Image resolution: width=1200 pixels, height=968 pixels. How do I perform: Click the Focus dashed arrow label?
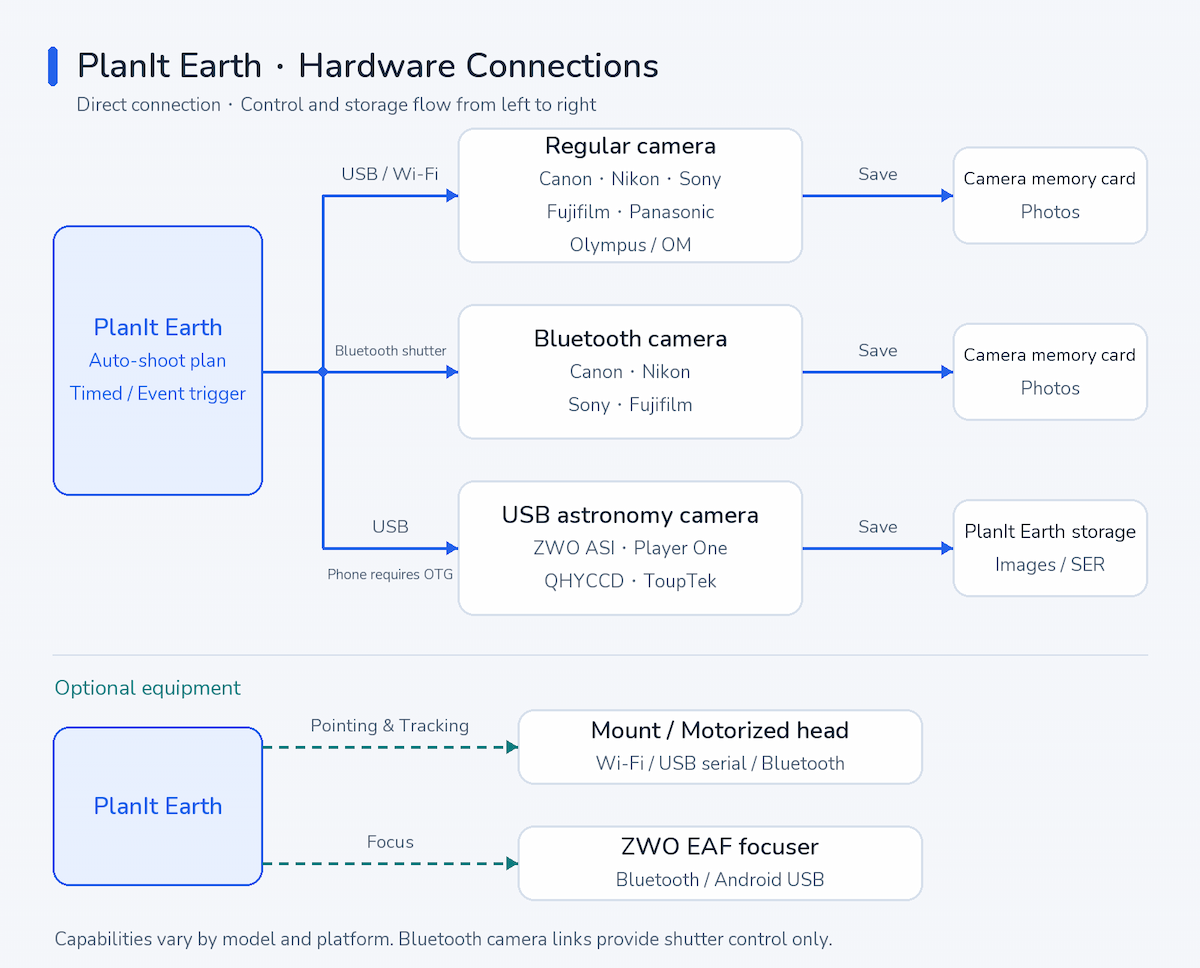390,842
